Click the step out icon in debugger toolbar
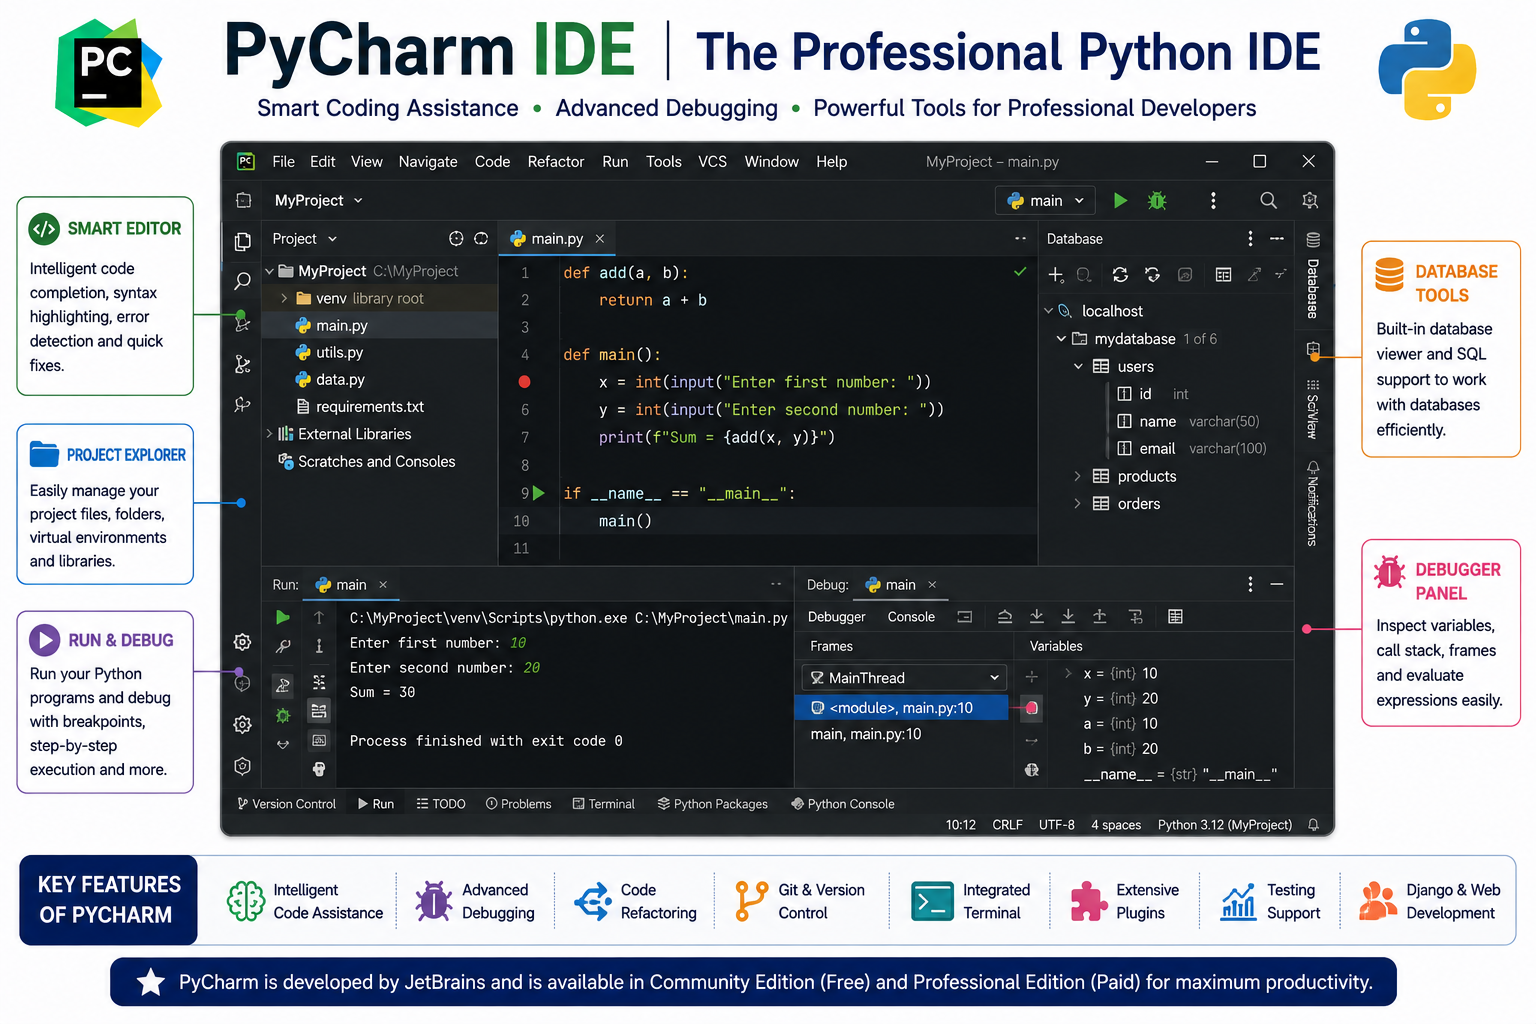Image resolution: width=1536 pixels, height=1024 pixels. [1100, 617]
